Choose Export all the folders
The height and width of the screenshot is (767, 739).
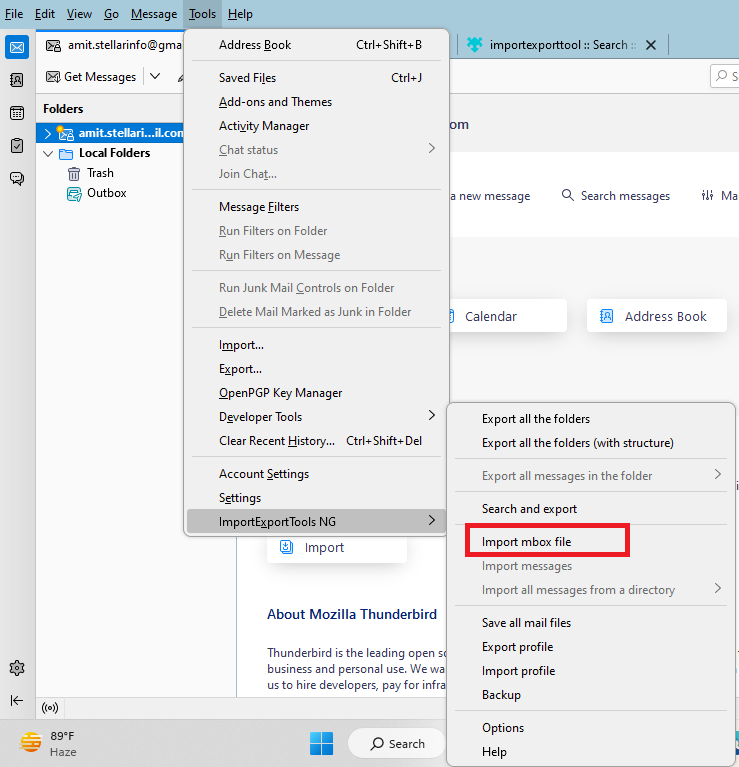pos(536,419)
